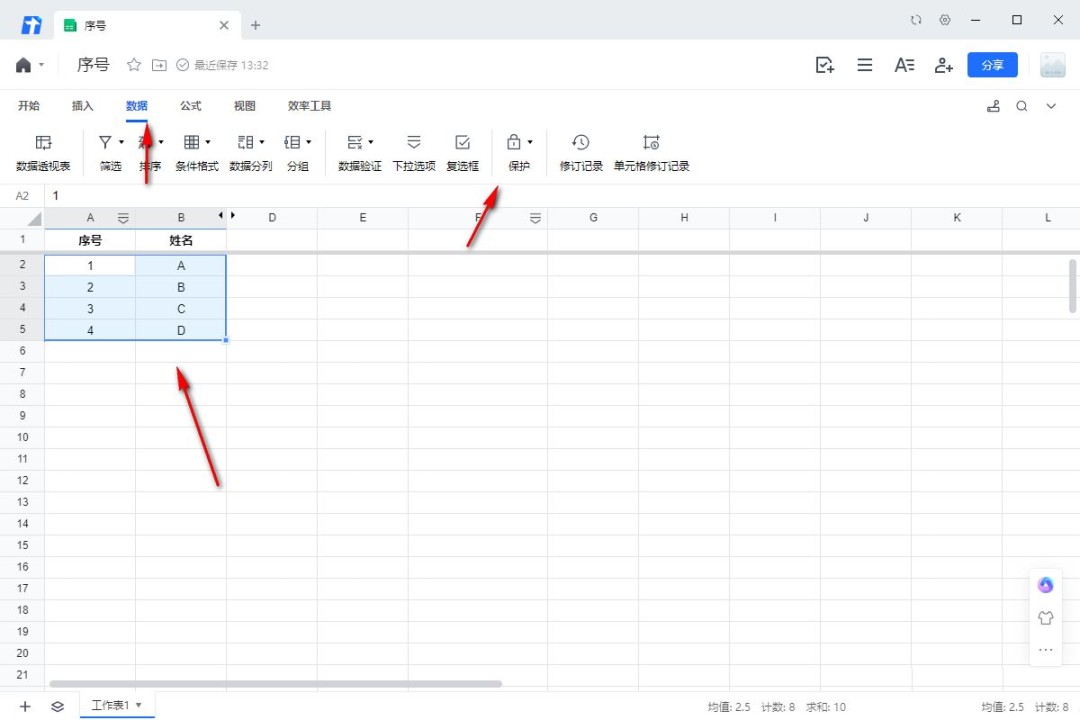The height and width of the screenshot is (720, 1080).
Task: Toggle the star to favorite this document
Action: [134, 65]
